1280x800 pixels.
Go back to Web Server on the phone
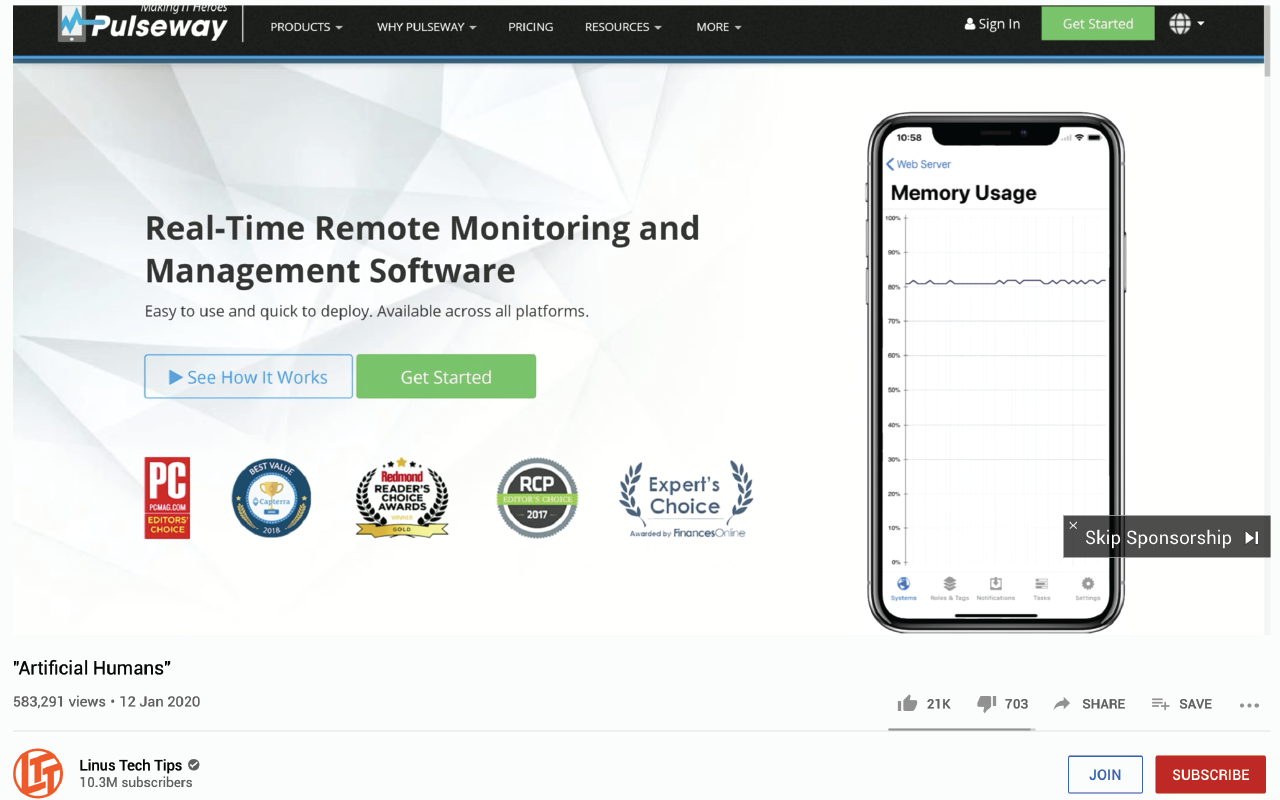coord(918,164)
